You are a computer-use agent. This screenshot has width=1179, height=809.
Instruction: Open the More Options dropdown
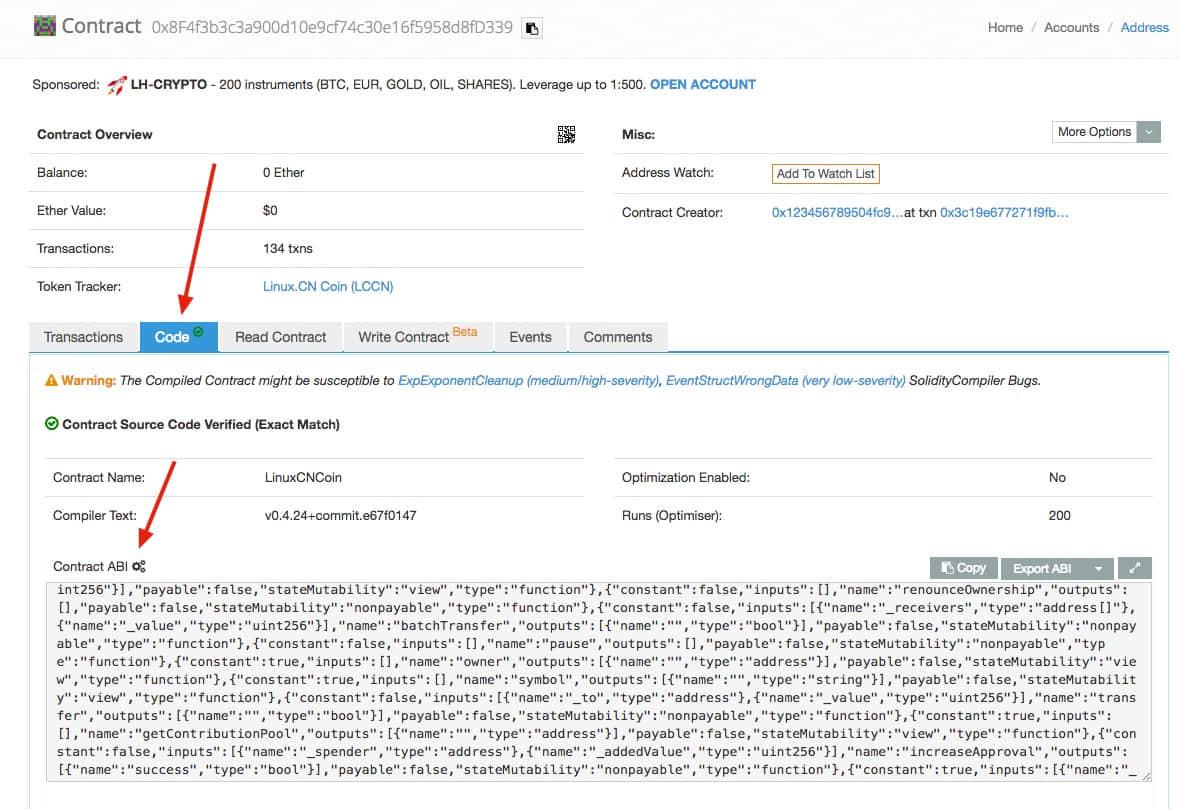1106,132
